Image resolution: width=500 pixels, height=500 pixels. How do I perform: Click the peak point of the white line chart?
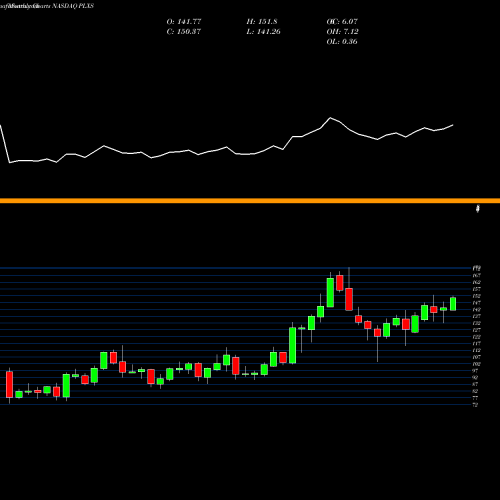(330, 118)
